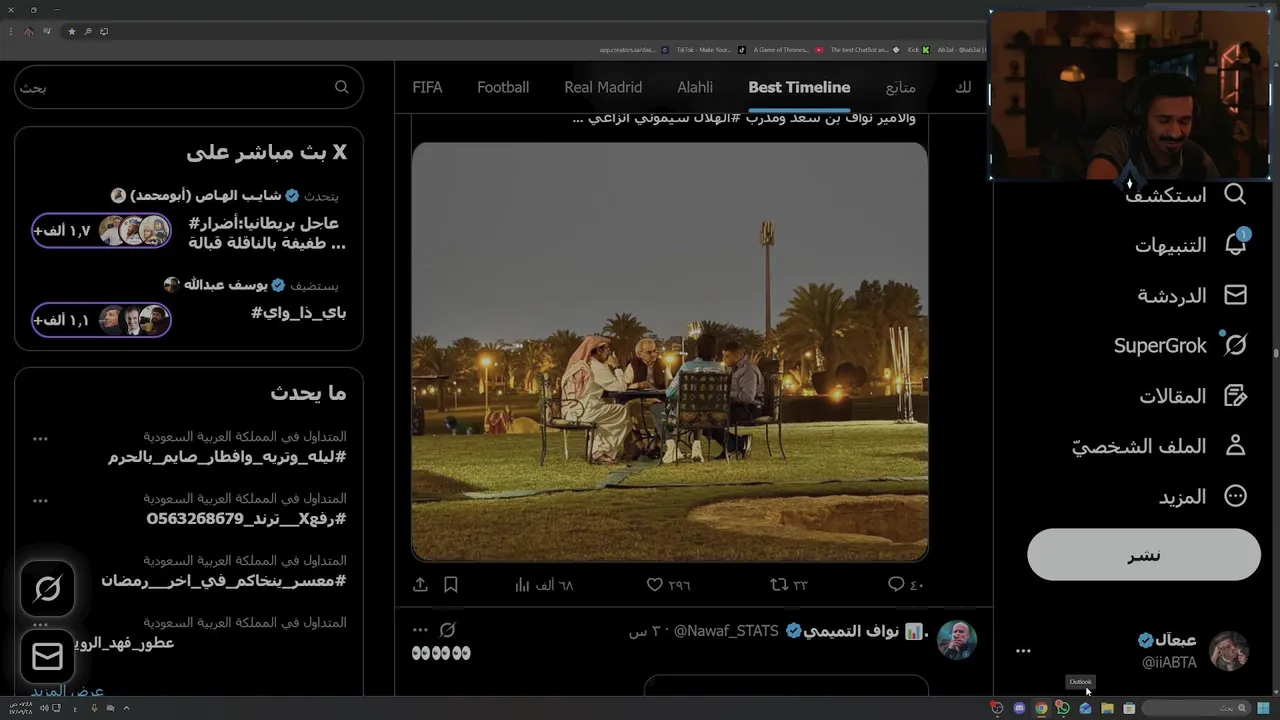The height and width of the screenshot is (720, 1280).
Task: Open Google Chrome from the taskbar
Action: pos(1041,708)
